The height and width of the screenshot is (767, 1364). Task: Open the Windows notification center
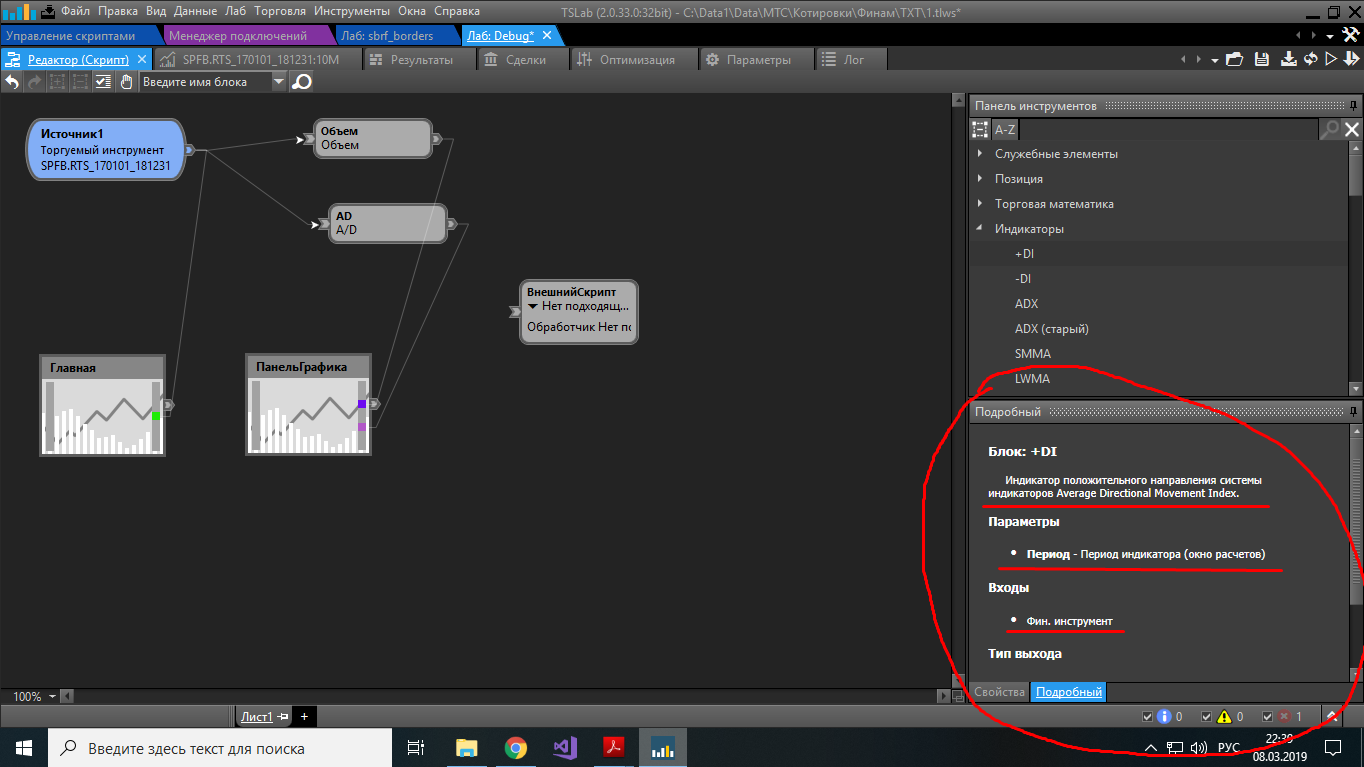1333,747
